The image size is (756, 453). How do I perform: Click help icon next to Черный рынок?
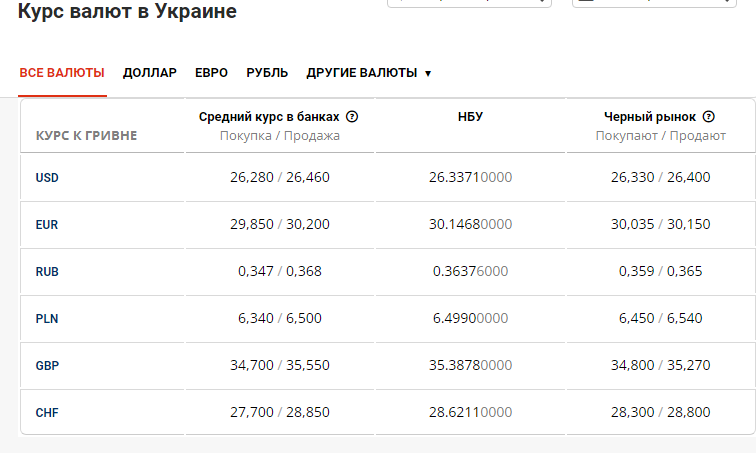click(x=709, y=116)
